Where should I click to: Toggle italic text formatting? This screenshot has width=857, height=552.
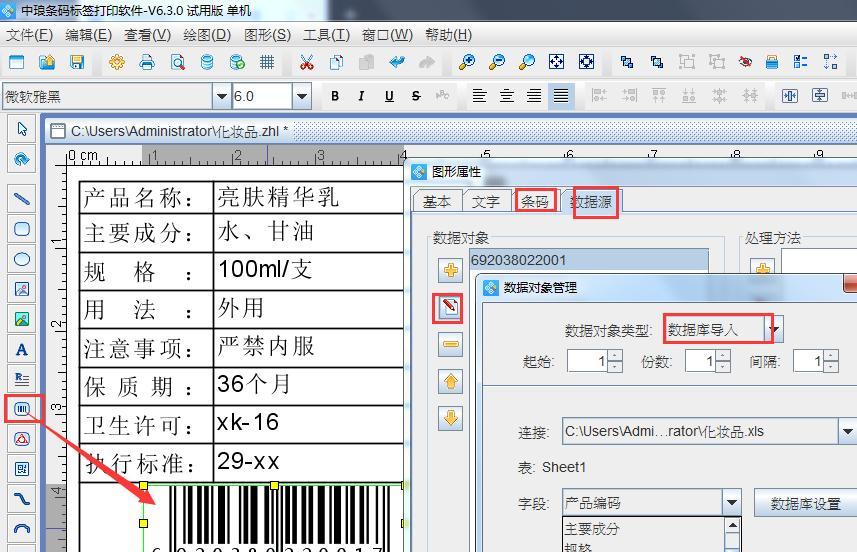[361, 96]
